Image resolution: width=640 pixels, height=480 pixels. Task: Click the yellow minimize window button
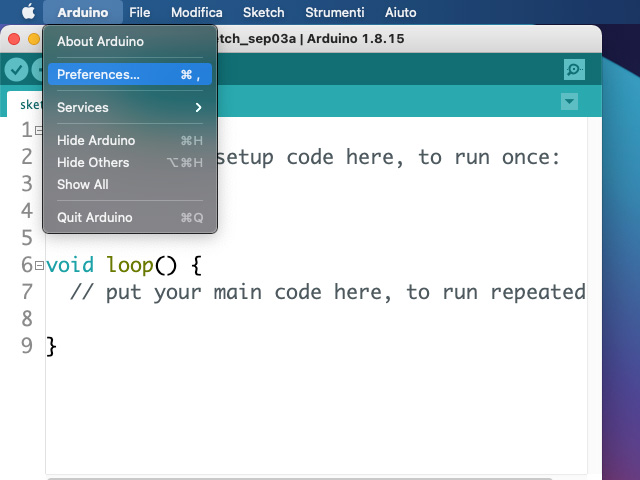(x=33, y=38)
